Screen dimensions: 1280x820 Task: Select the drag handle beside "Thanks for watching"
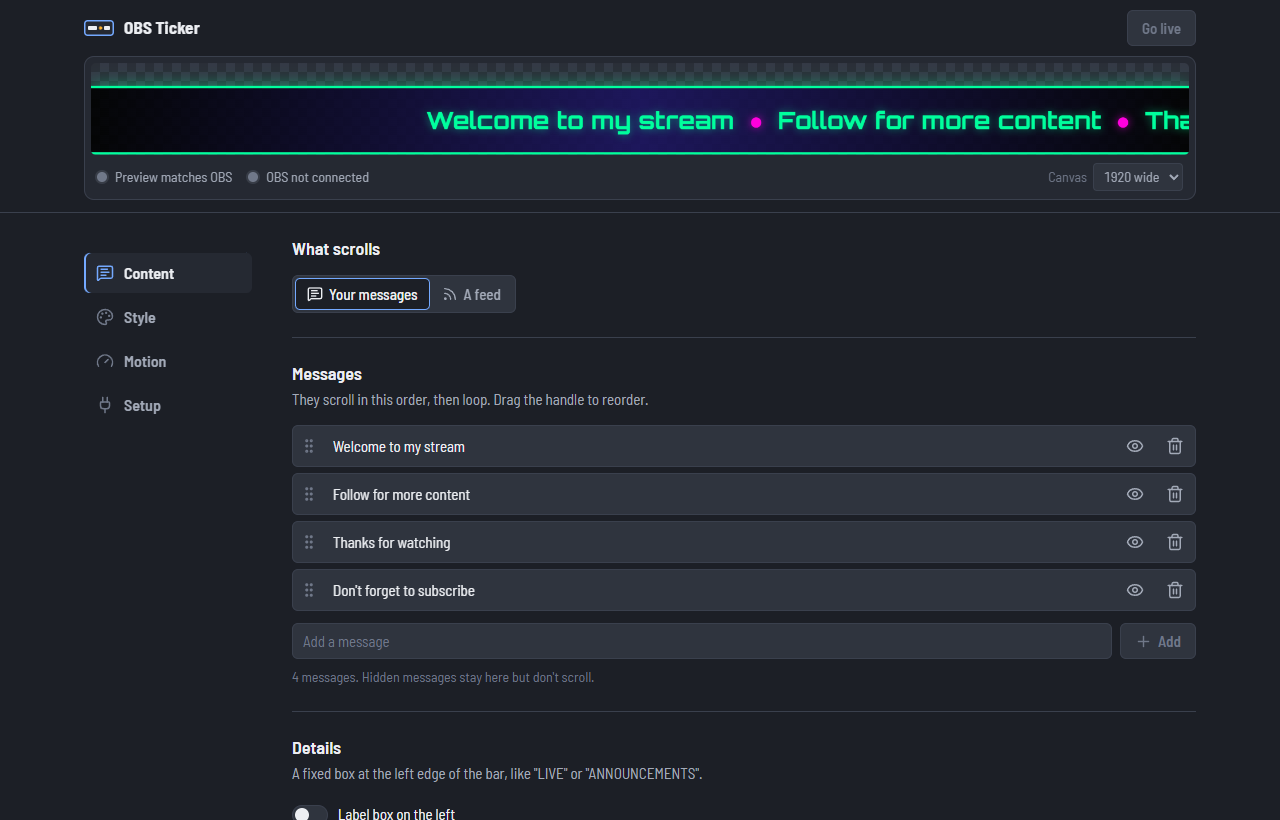tap(309, 542)
